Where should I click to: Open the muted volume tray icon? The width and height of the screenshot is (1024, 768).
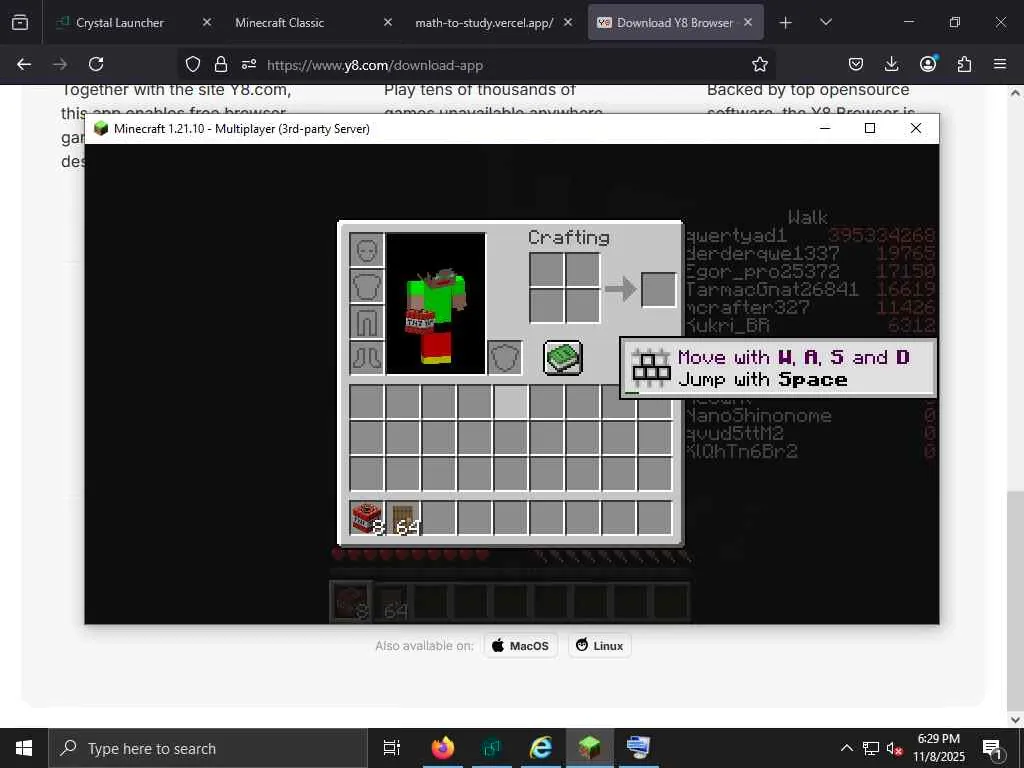pos(894,748)
